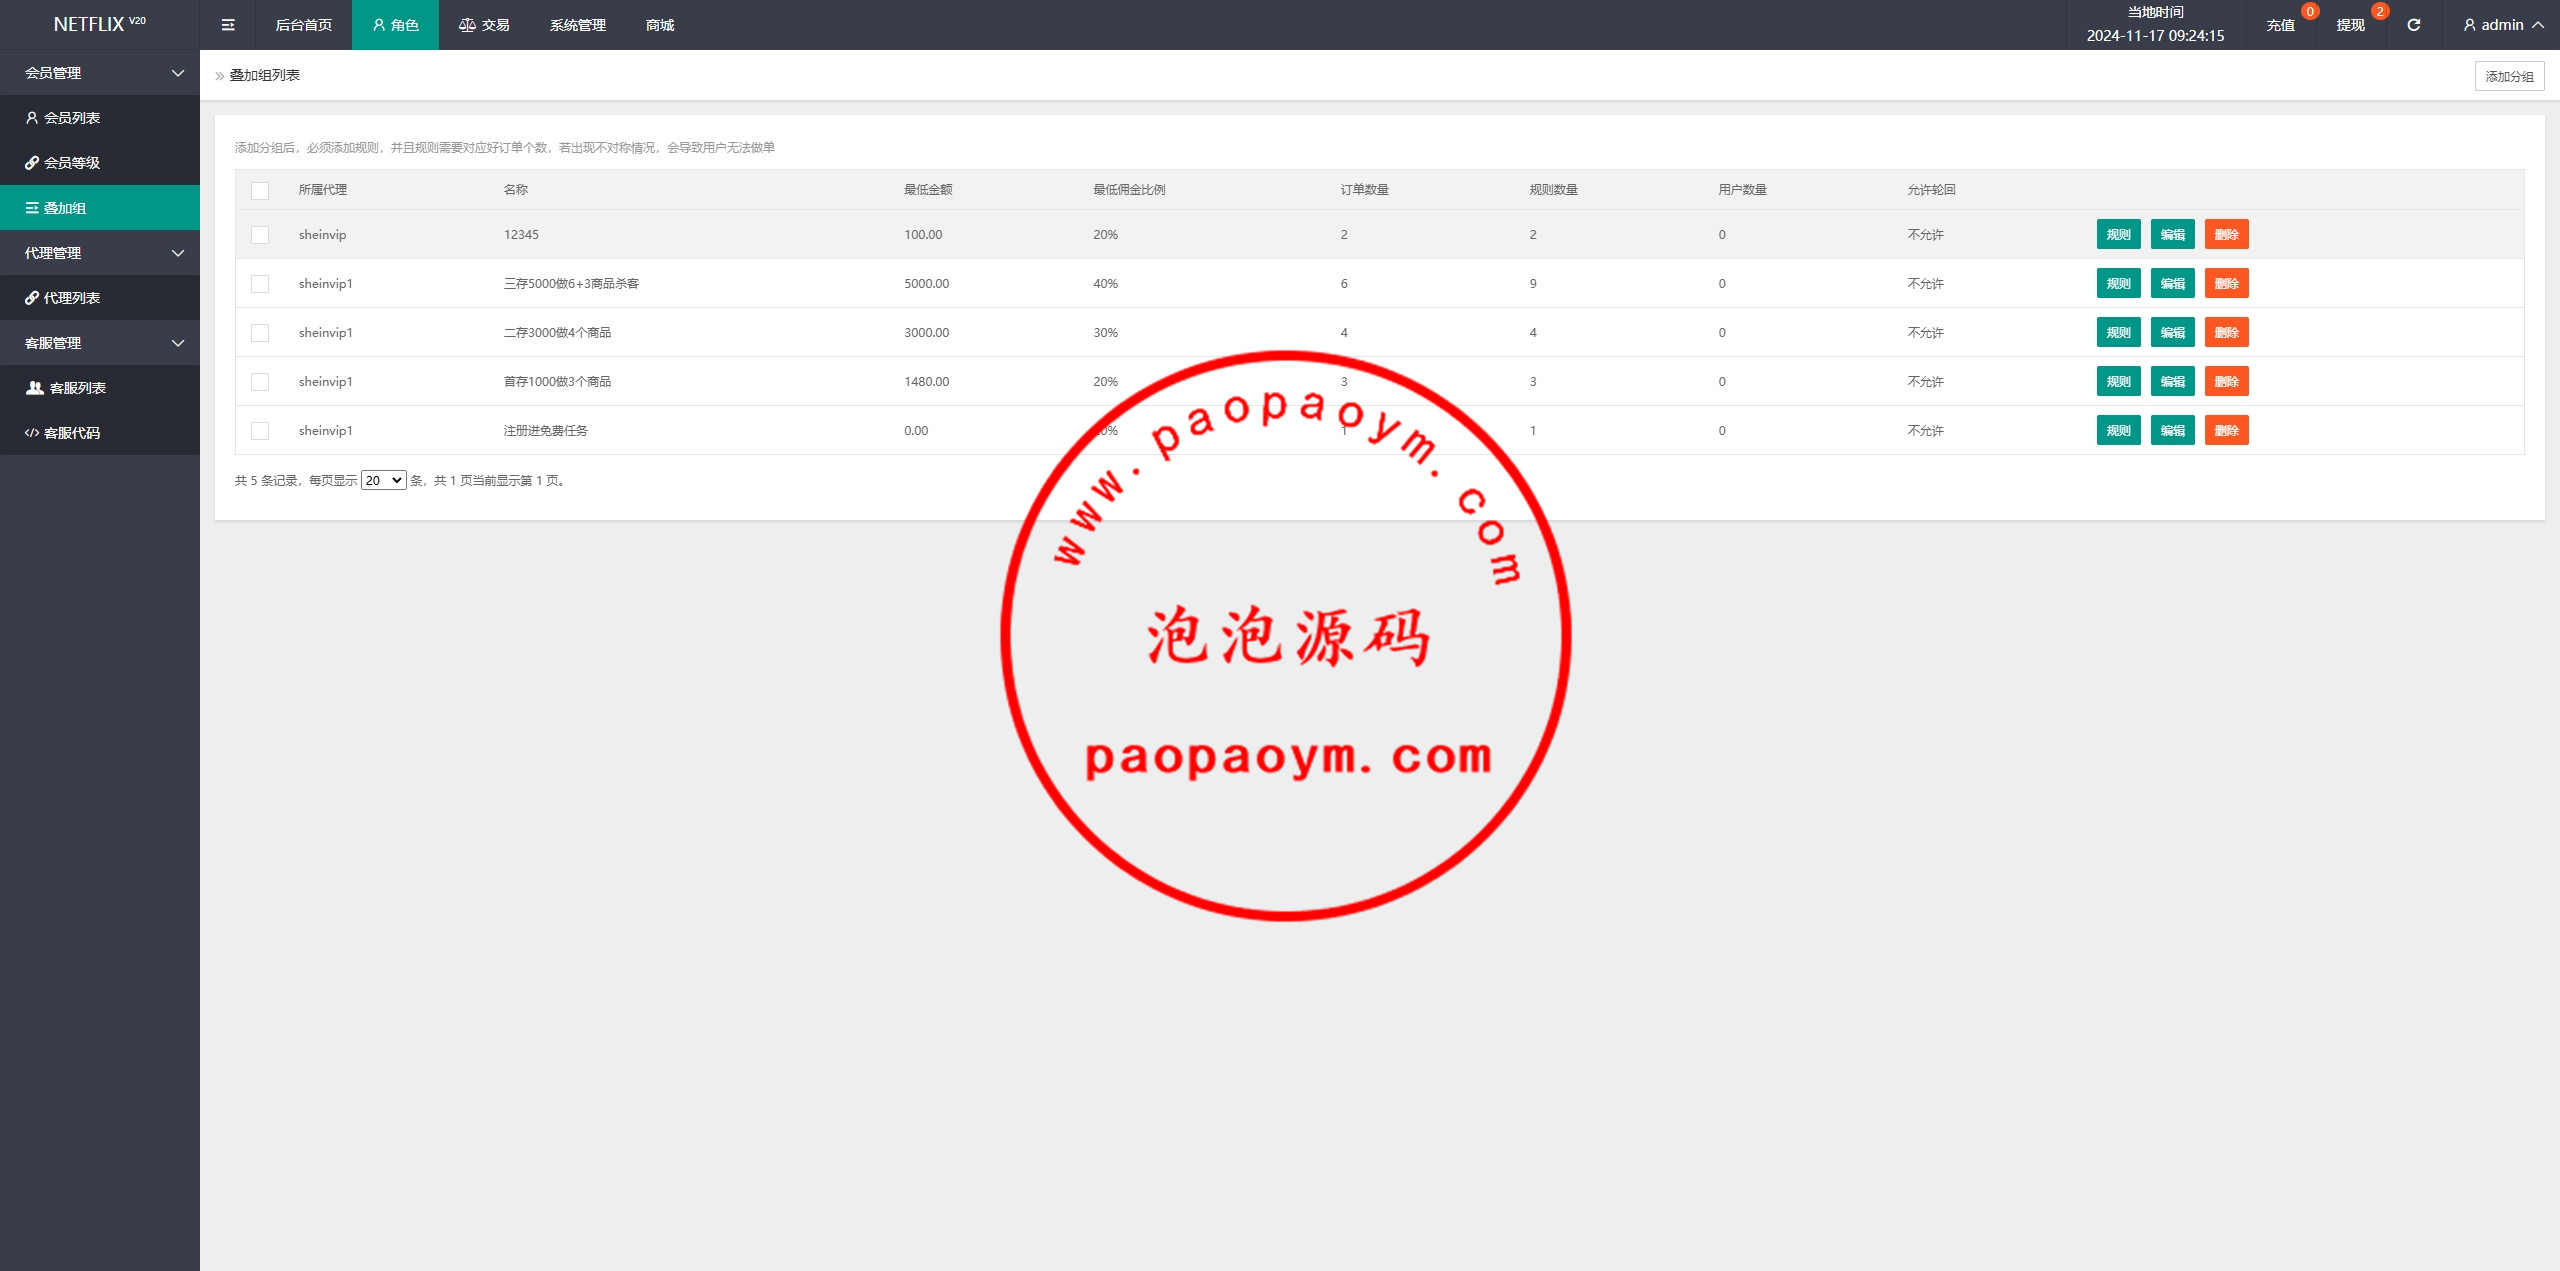Image resolution: width=2560 pixels, height=1271 pixels.
Task: Open the 后台首页 top menu tab
Action: tap(304, 25)
